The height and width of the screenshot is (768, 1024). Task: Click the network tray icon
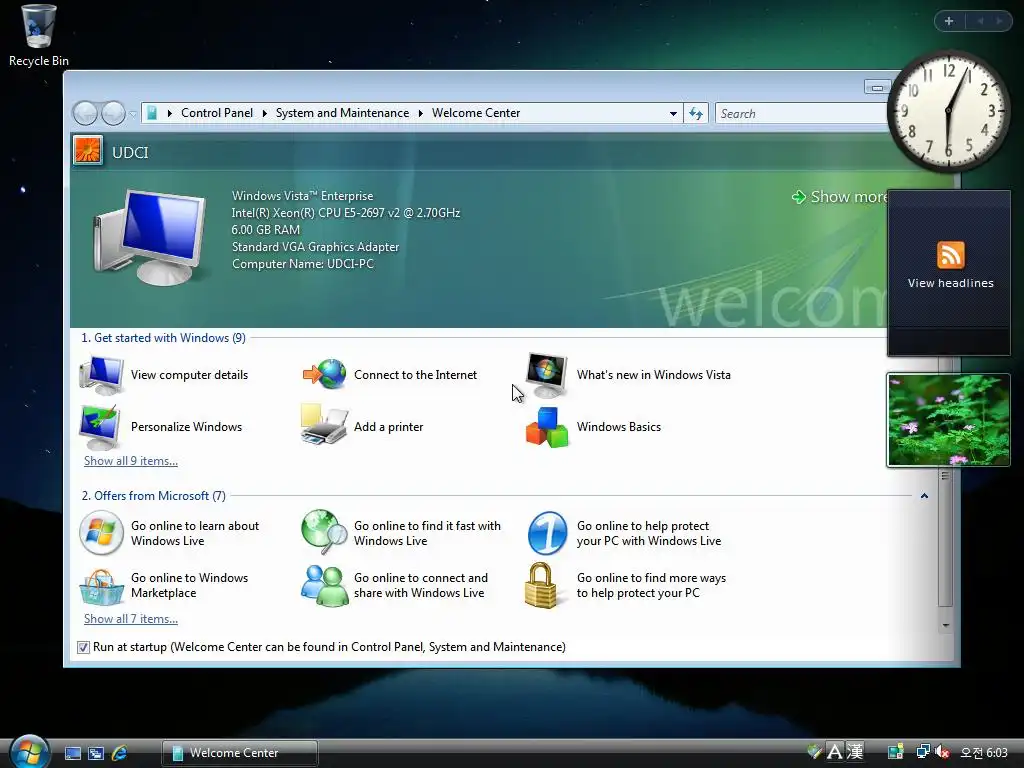[922, 752]
